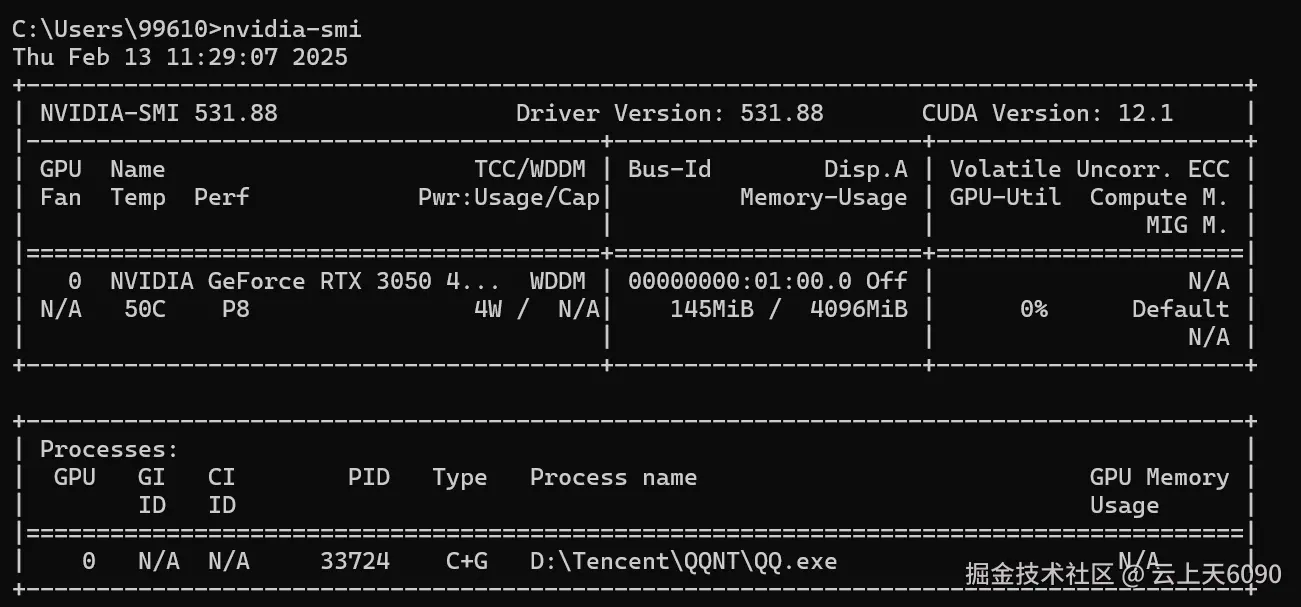This screenshot has width=1301, height=607.
Task: Click the CUDA Version 12.1 text
Action: pyautogui.click(x=1047, y=113)
